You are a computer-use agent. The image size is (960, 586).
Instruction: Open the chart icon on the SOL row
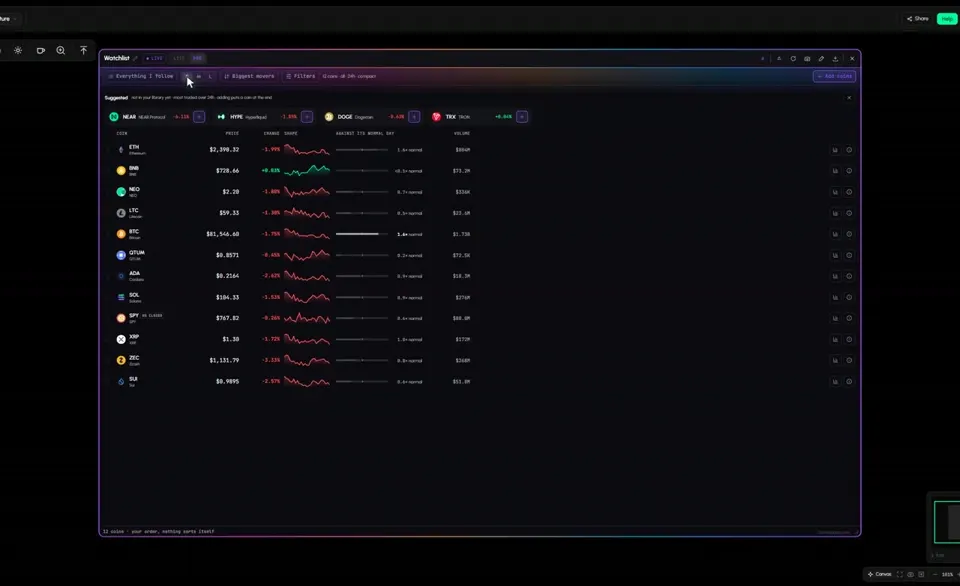[x=835, y=297]
